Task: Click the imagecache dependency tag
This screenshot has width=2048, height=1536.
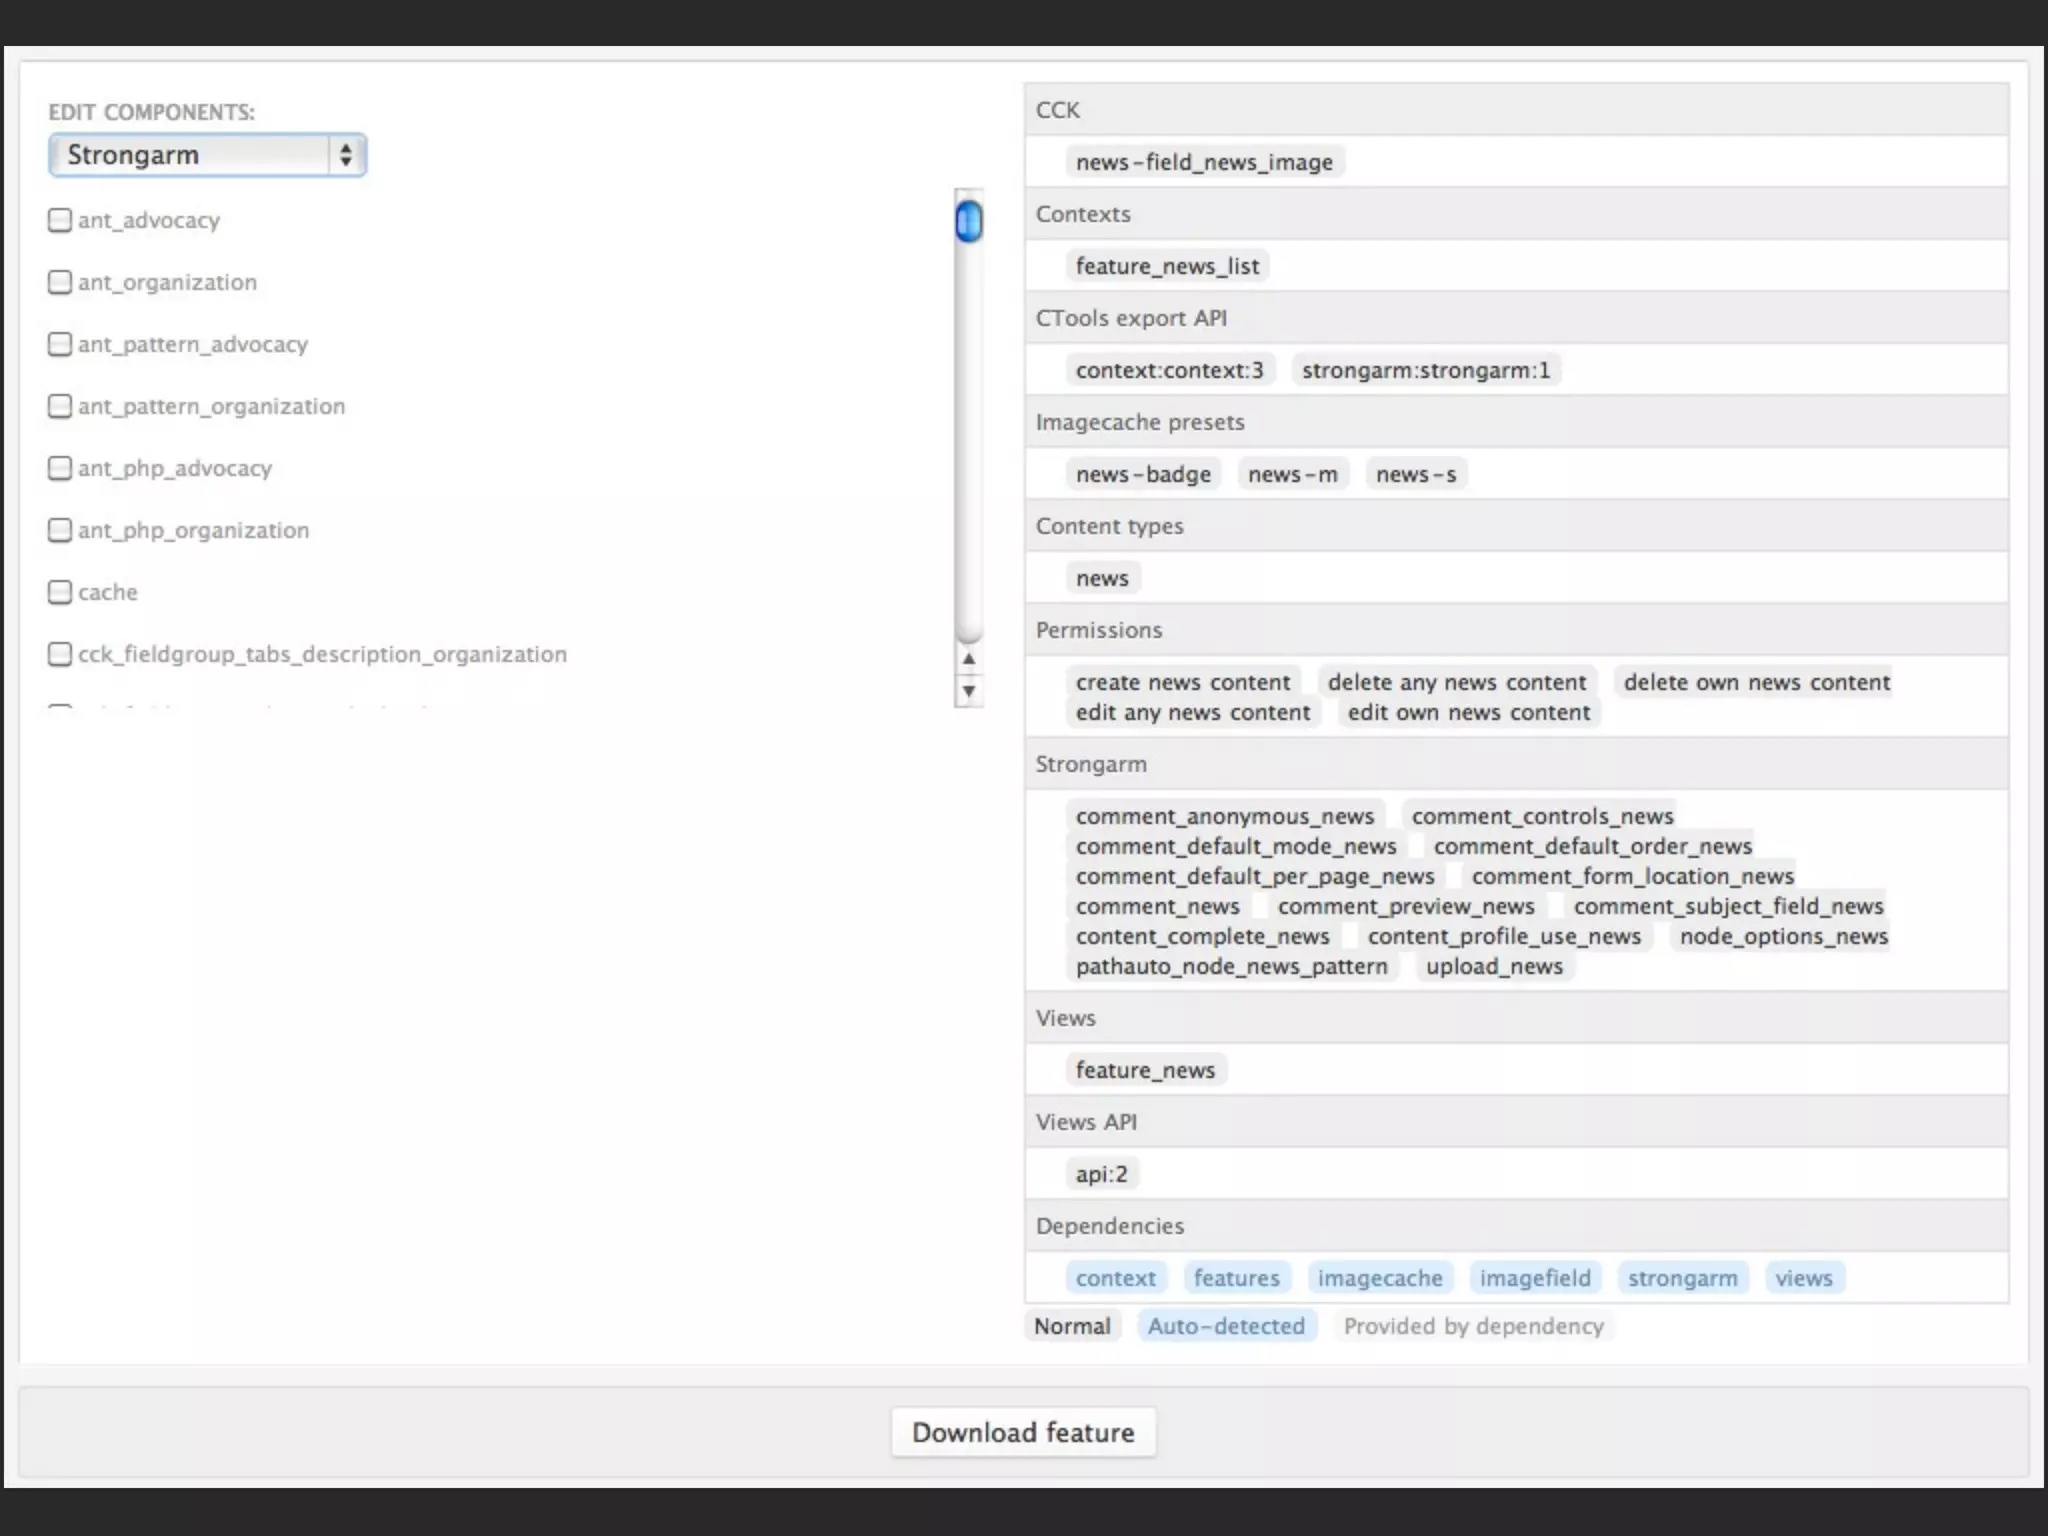Action: (x=1380, y=1278)
